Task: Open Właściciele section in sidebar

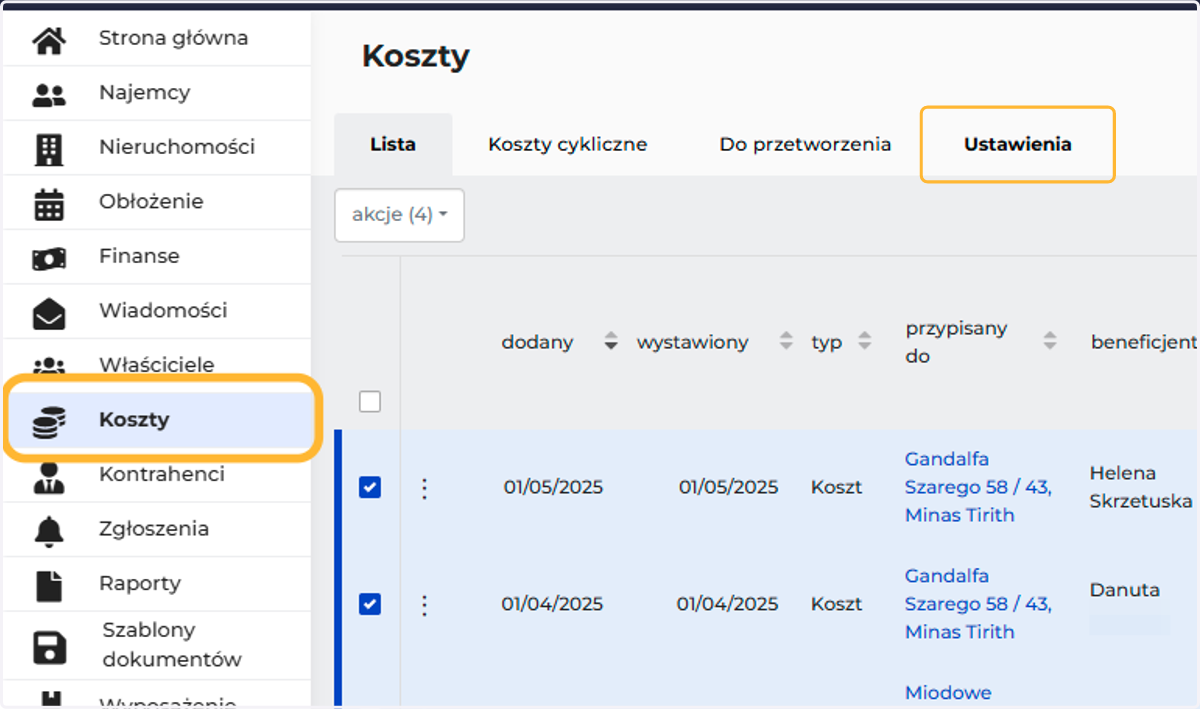Action: (156, 365)
